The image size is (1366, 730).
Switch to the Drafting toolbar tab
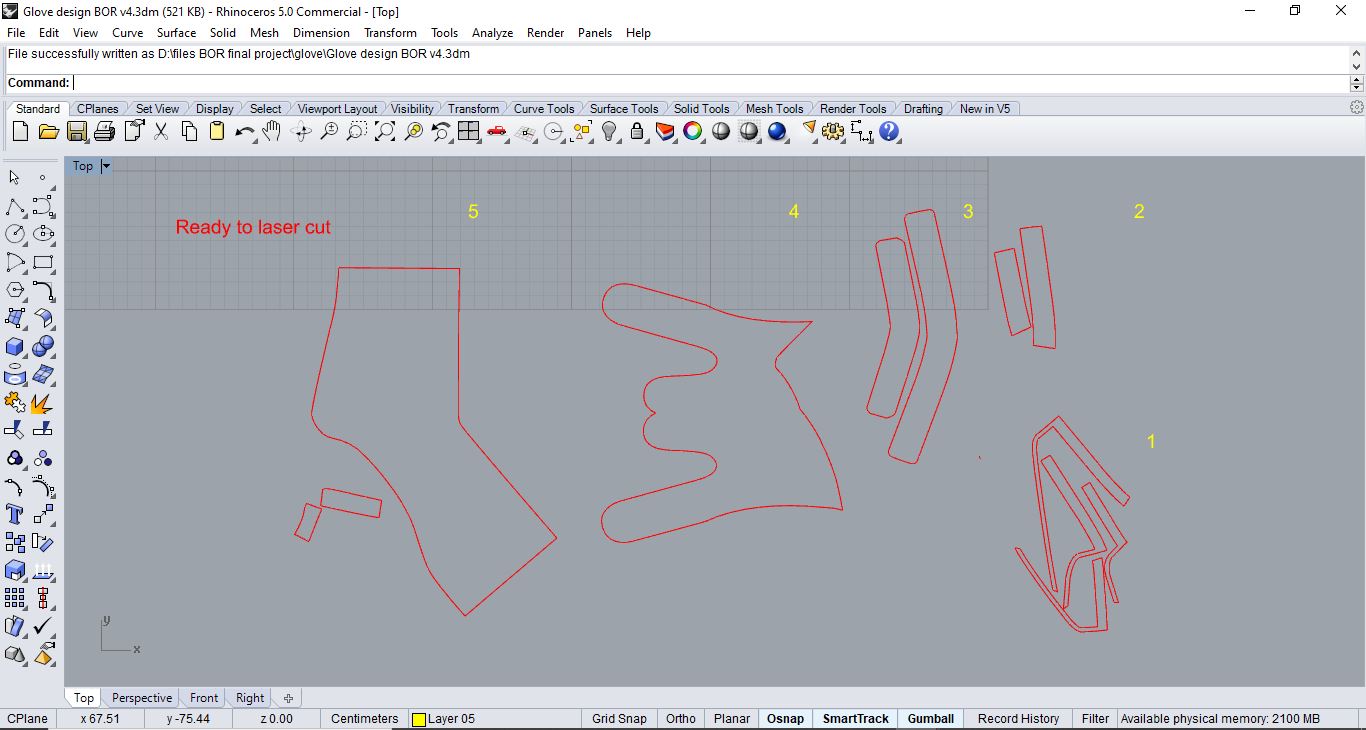923,109
